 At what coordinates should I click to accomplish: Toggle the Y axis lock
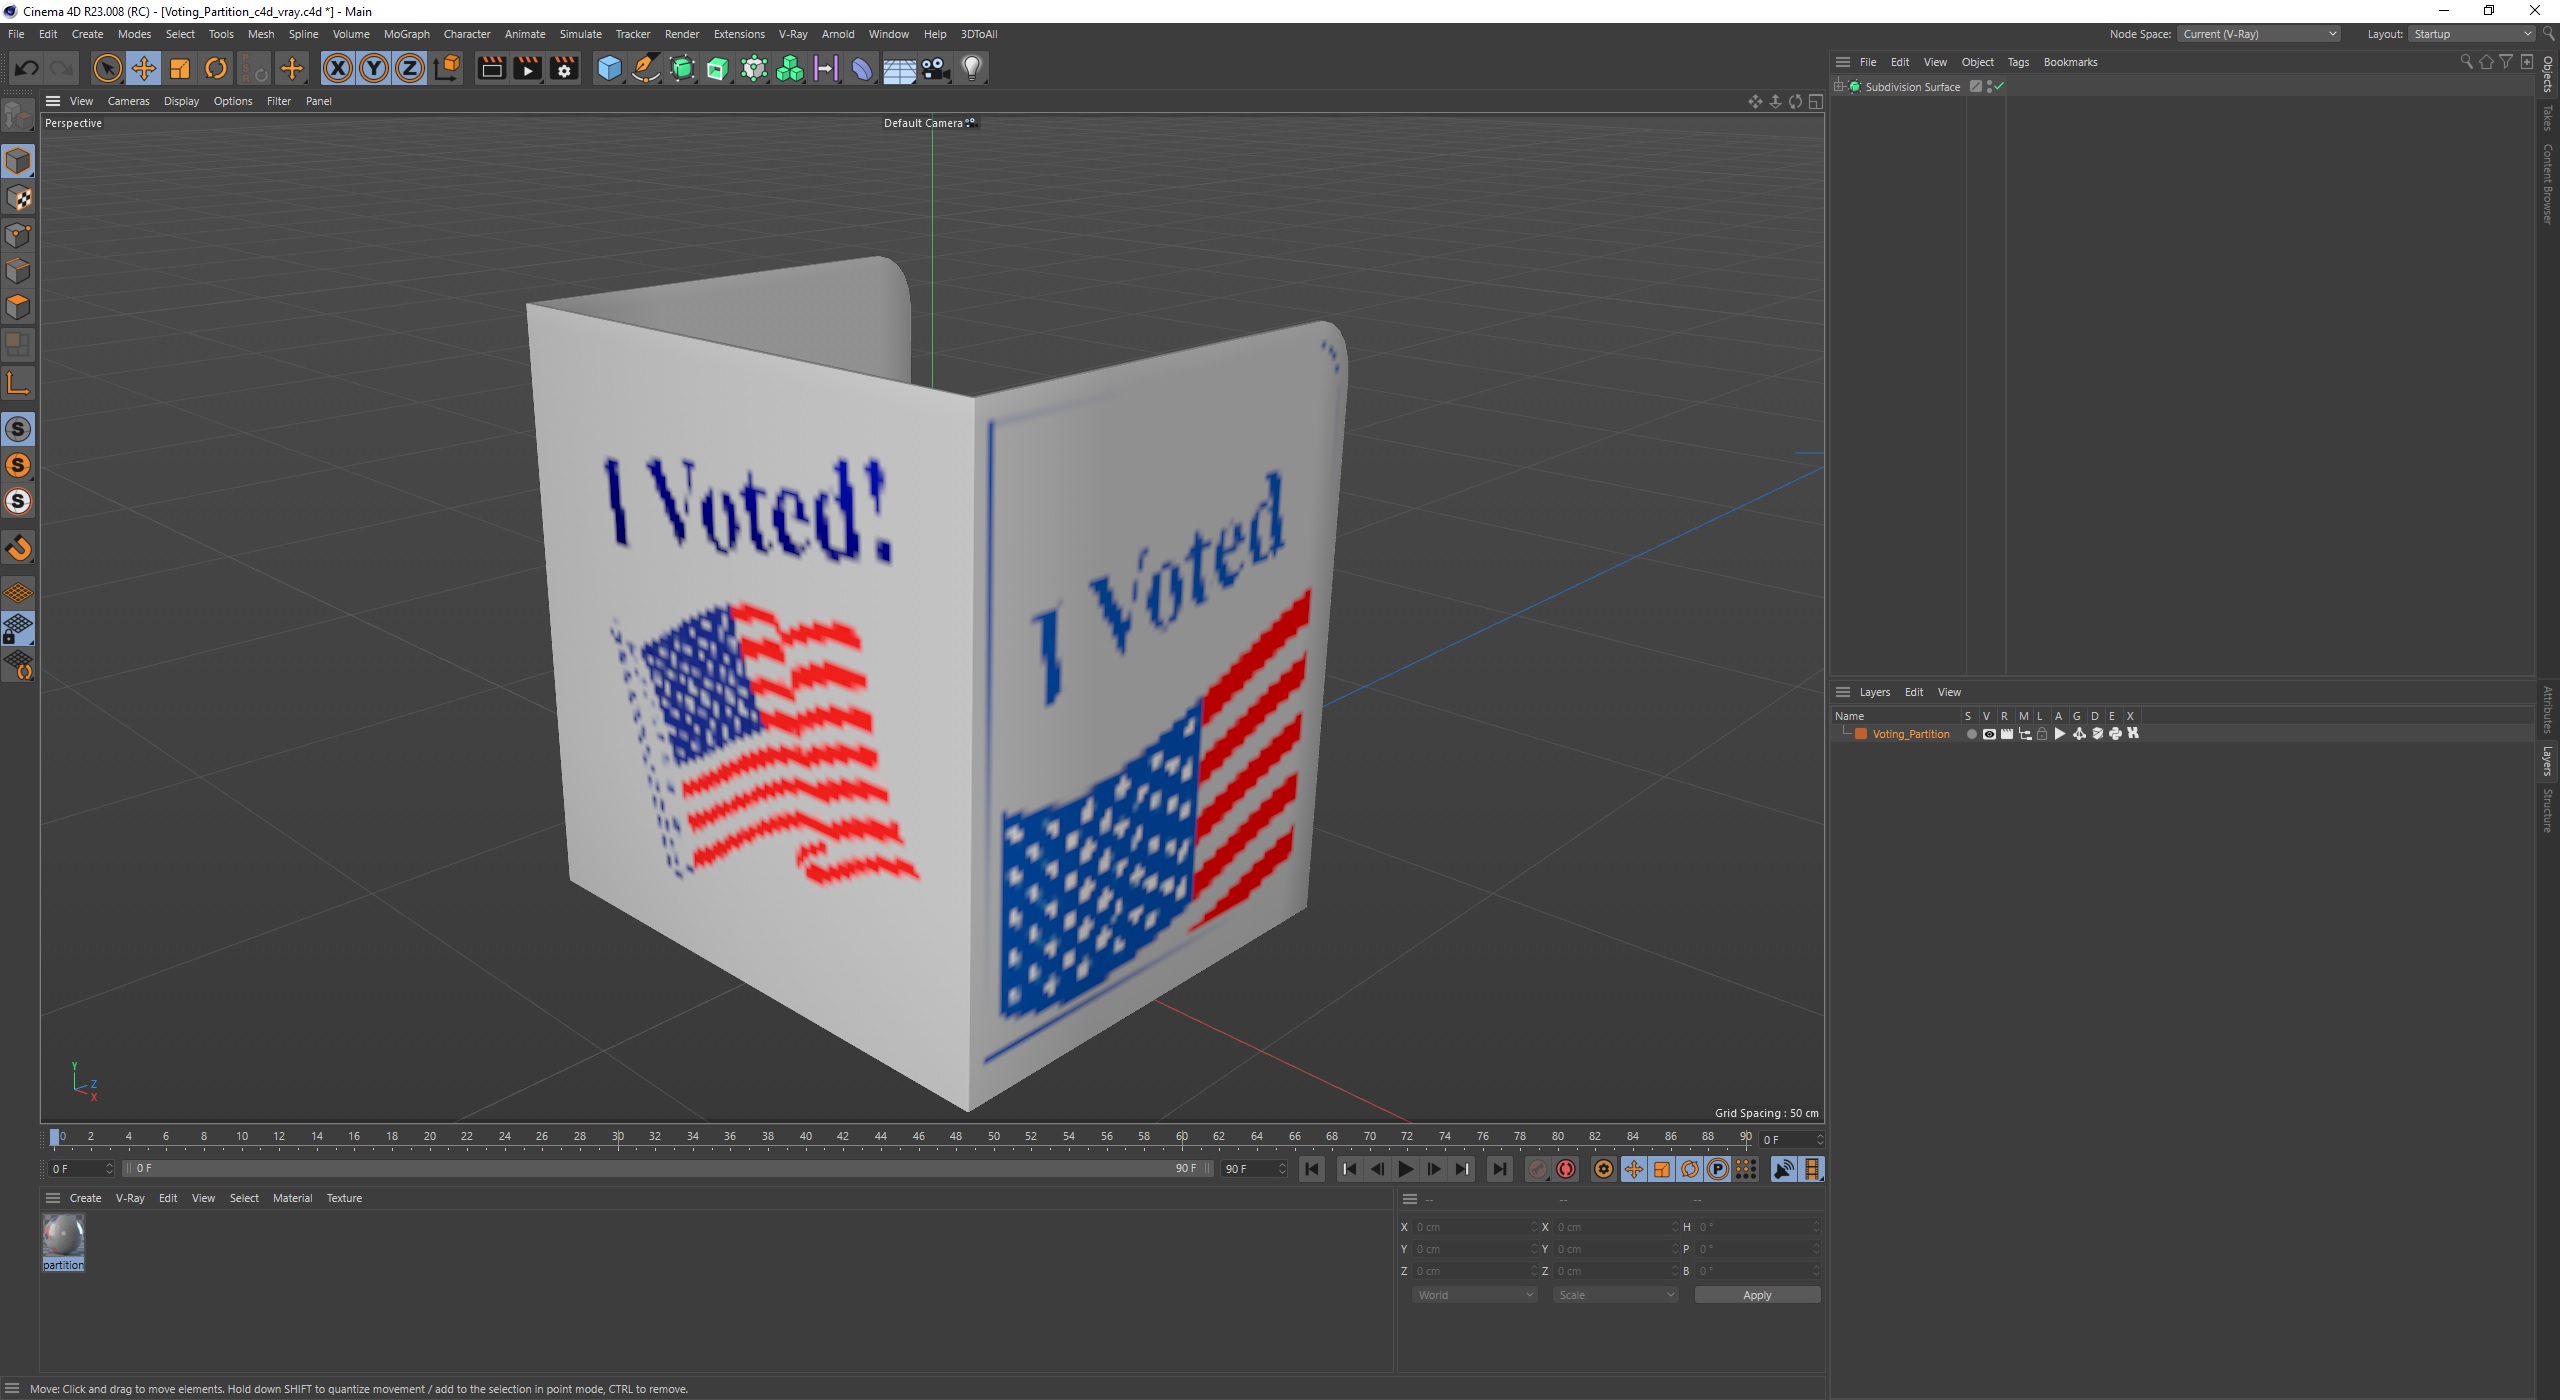point(374,68)
